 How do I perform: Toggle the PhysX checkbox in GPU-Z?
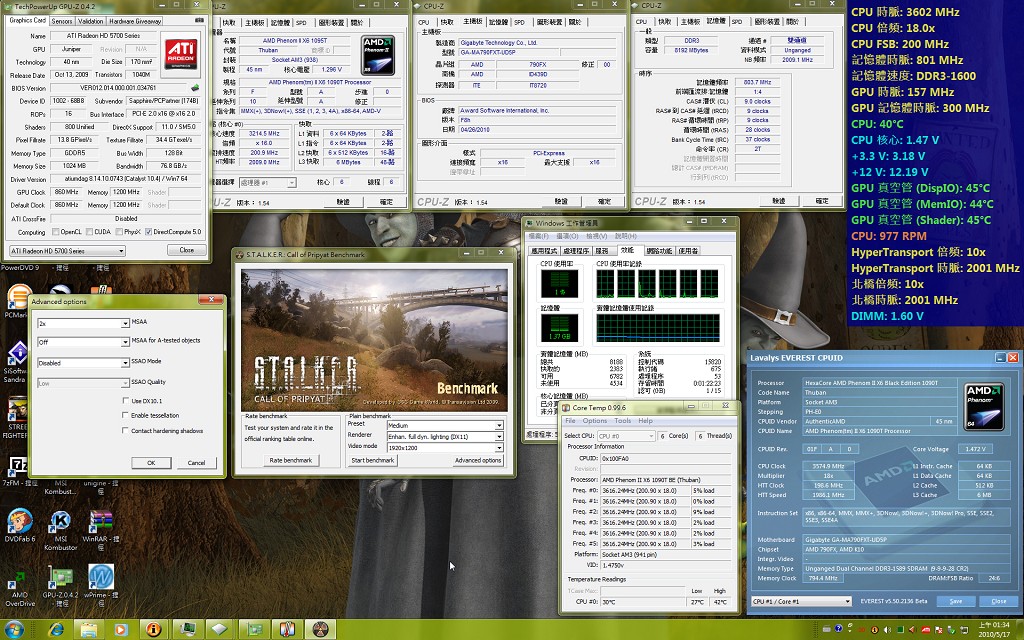pyautogui.click(x=119, y=232)
